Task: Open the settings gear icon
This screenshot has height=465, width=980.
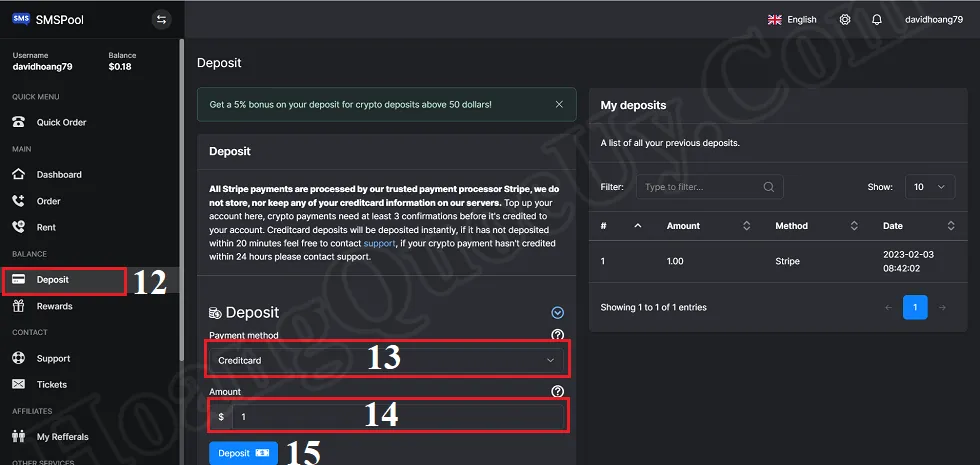Action: 845,19
